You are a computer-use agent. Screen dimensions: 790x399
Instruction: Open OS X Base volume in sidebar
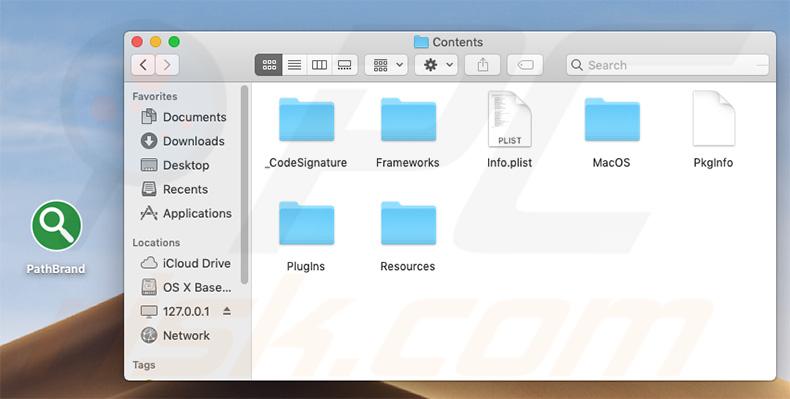click(x=186, y=287)
